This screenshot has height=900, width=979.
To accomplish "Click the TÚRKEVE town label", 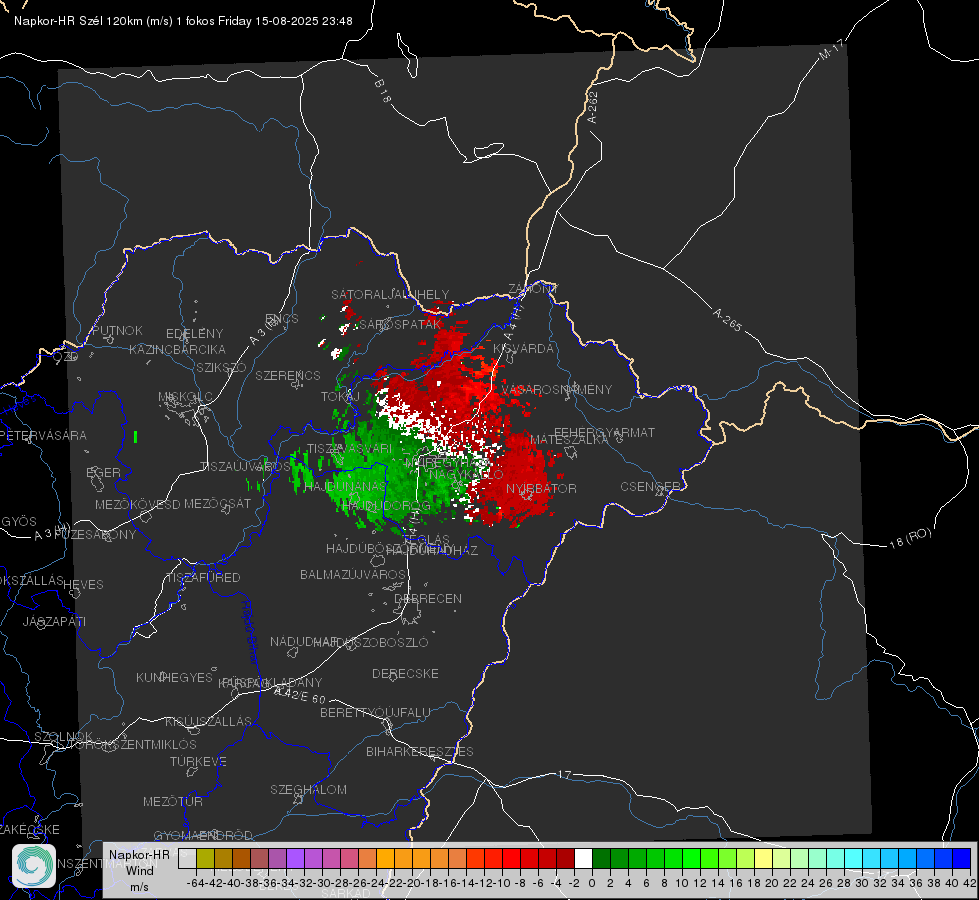I will click(199, 761).
